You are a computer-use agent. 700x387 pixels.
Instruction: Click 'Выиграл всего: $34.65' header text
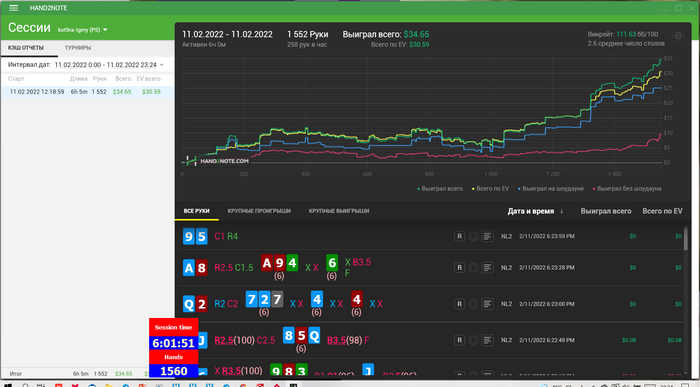click(386, 34)
